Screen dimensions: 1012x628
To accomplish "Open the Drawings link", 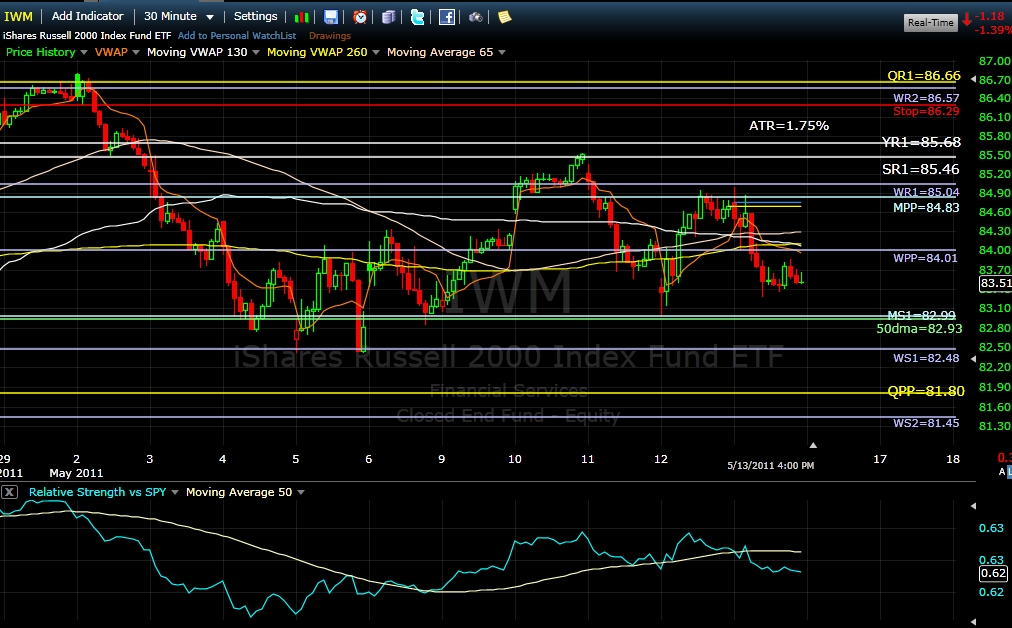I will click(x=330, y=35).
